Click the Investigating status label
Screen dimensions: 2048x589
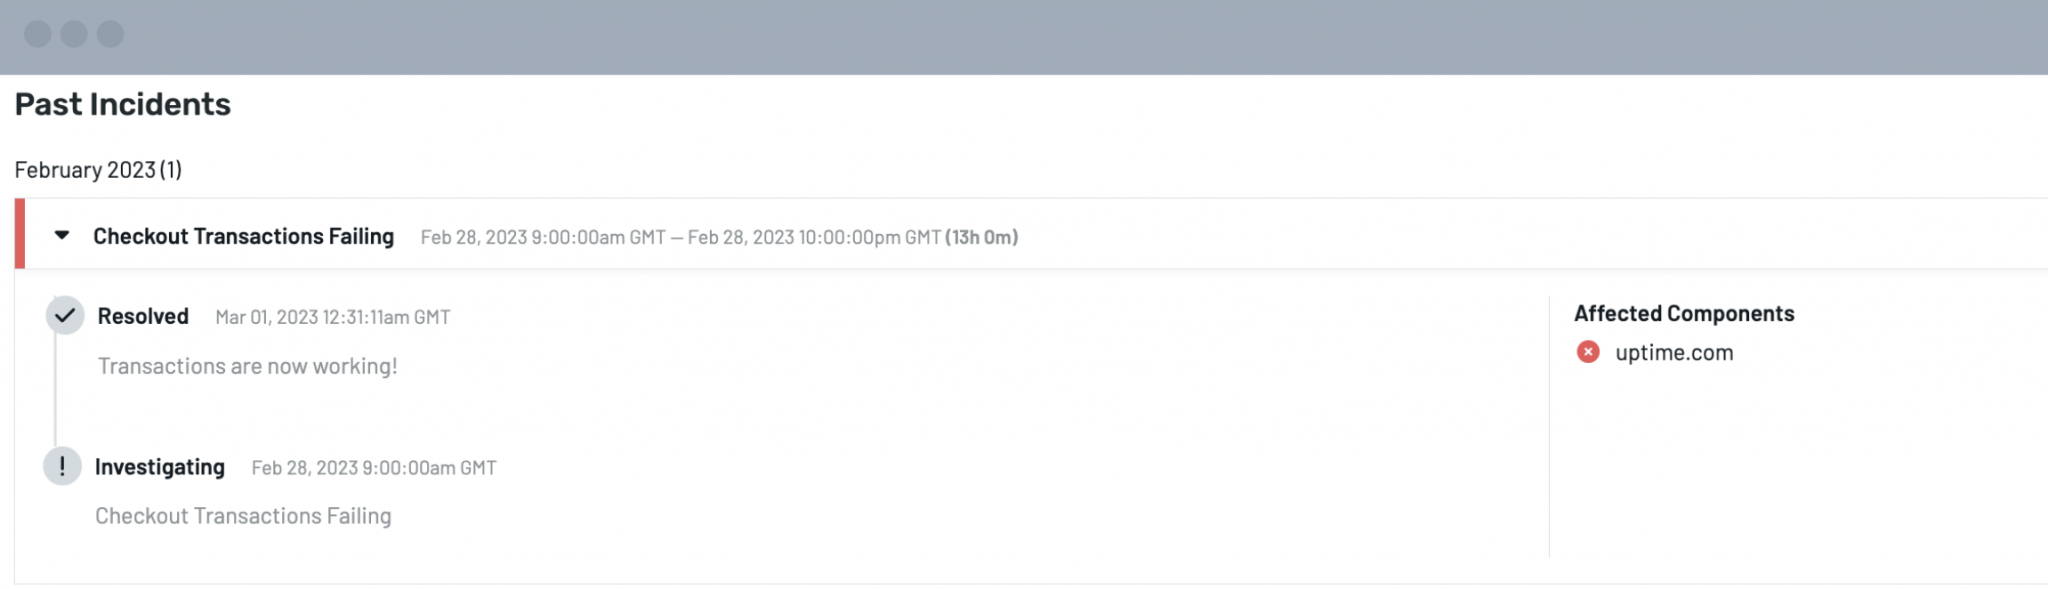point(160,468)
